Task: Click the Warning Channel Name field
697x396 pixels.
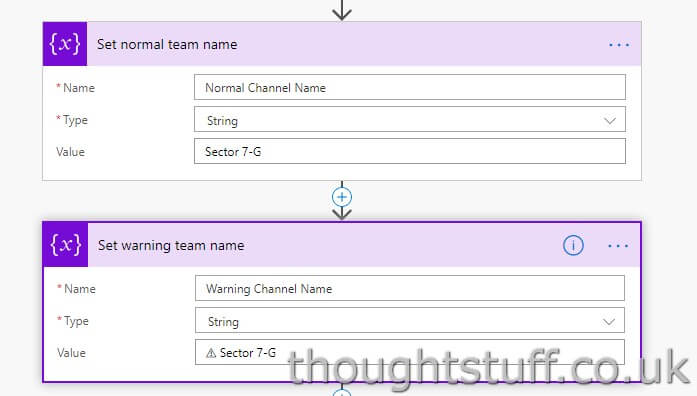Action: point(410,288)
